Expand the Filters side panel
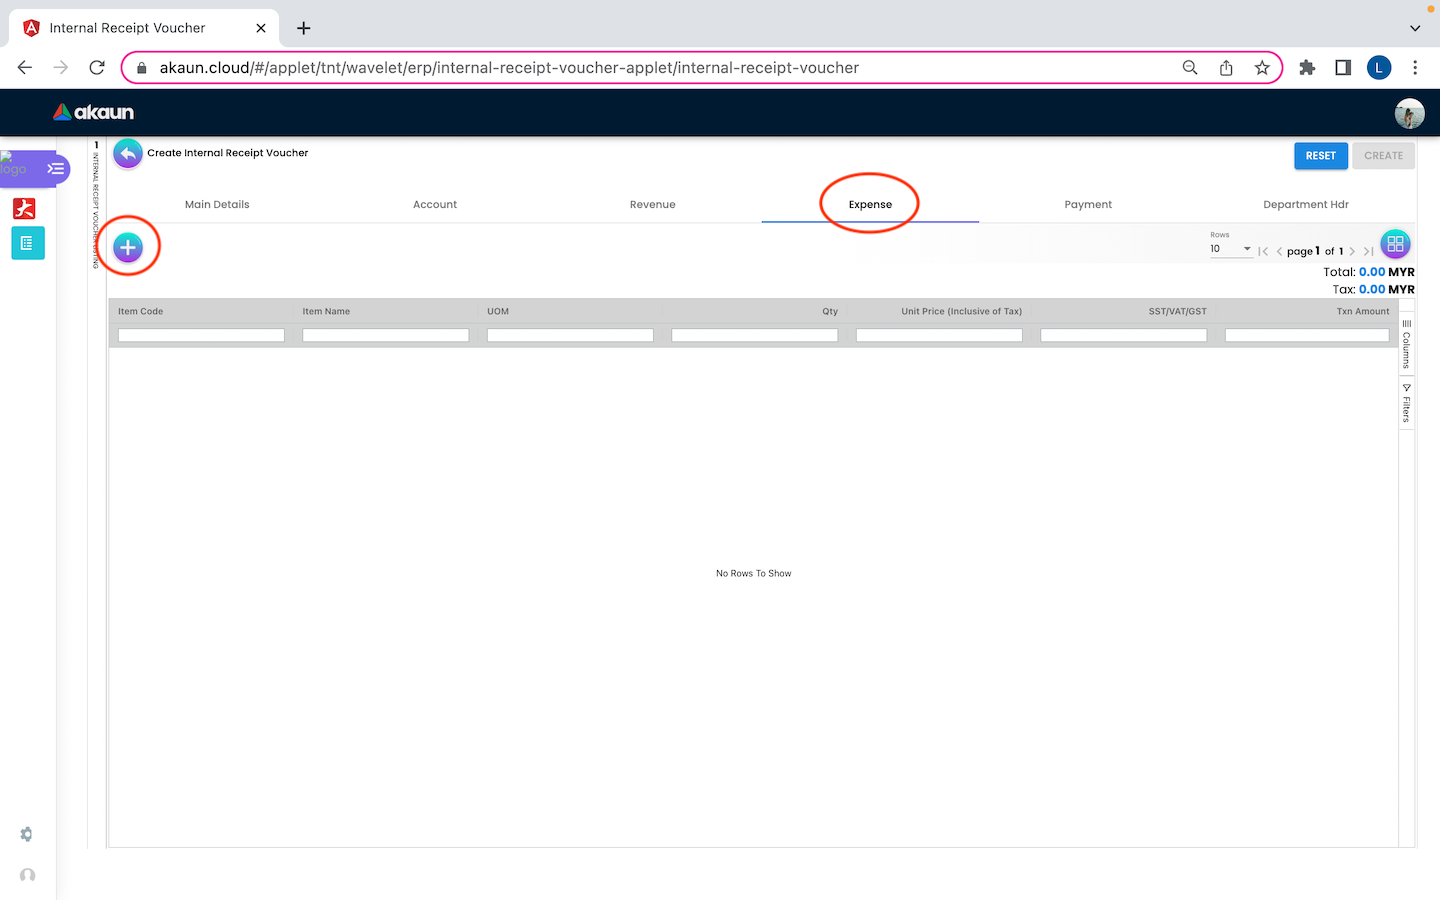The image size is (1440, 900). click(1406, 402)
